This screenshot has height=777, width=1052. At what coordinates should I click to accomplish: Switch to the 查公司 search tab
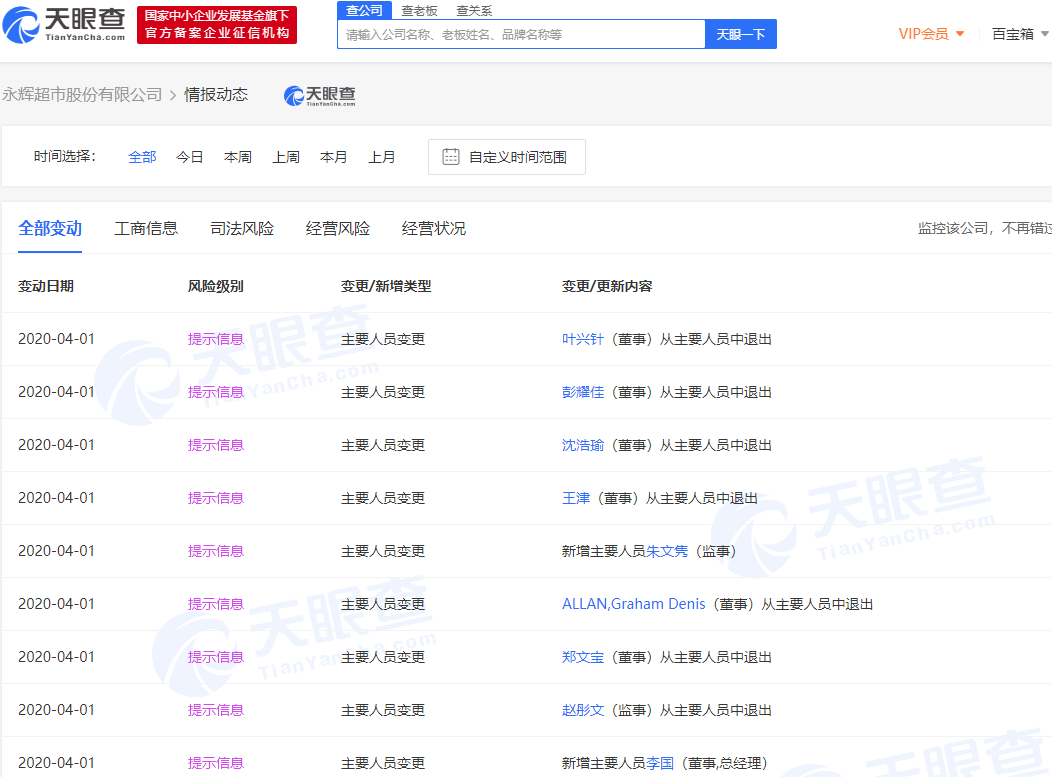364,11
